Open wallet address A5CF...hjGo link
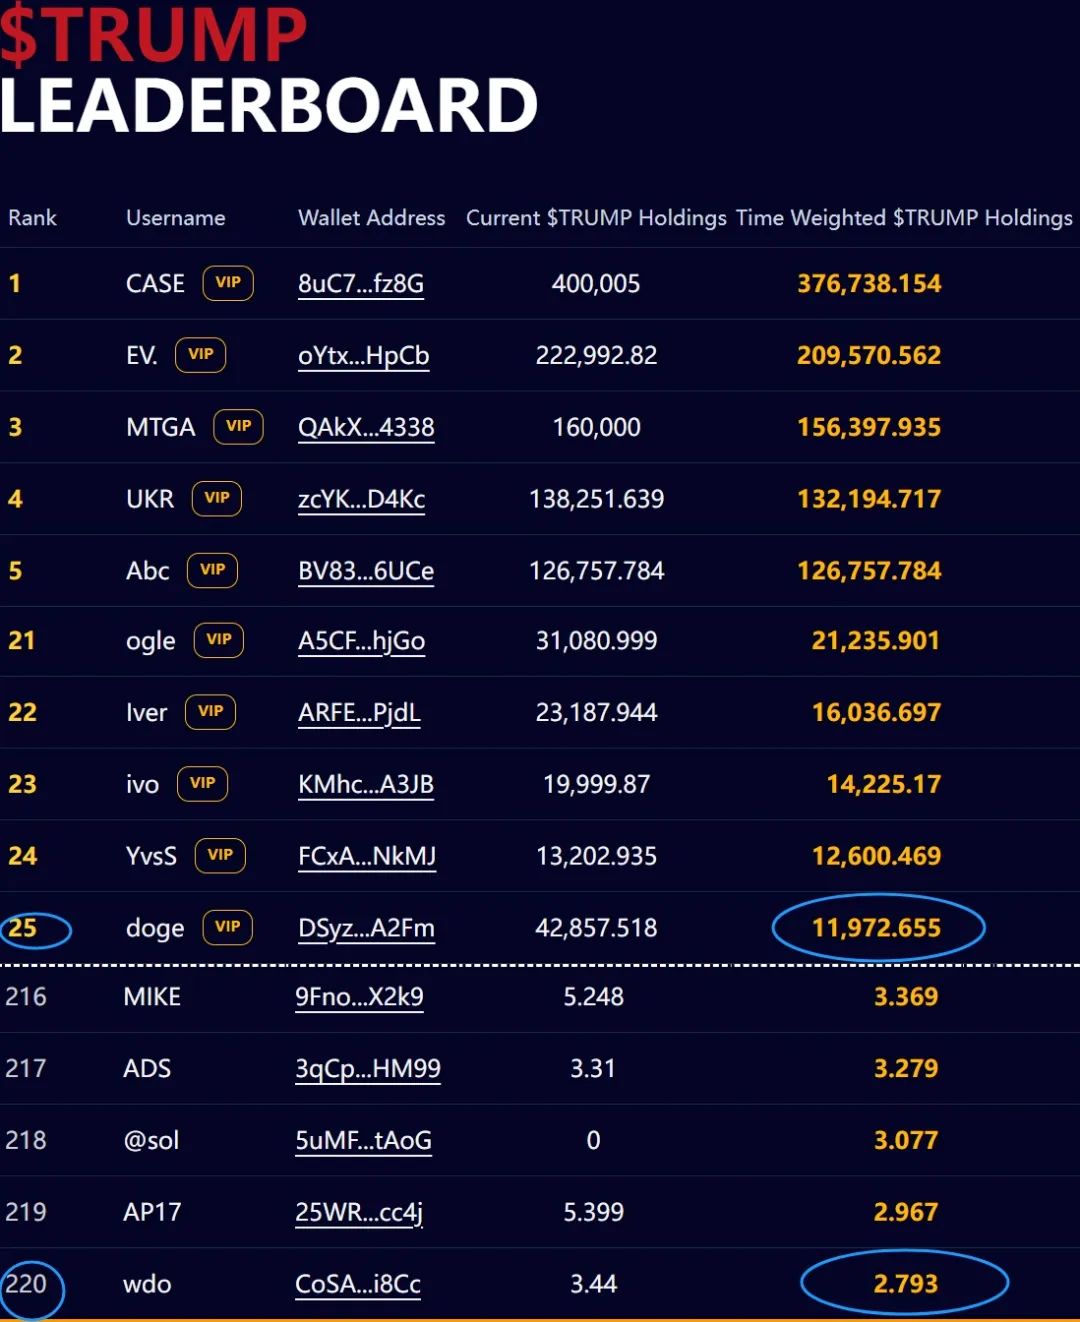The height and width of the screenshot is (1322, 1080). pos(362,642)
